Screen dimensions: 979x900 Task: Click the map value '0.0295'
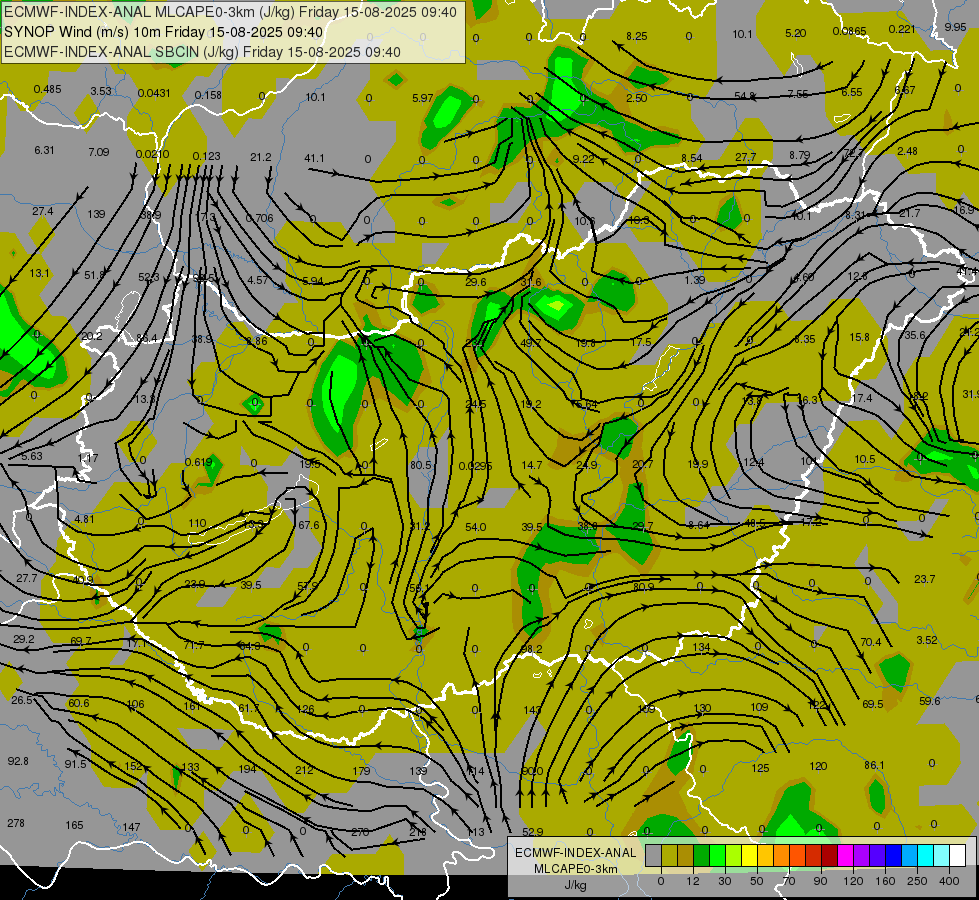(475, 466)
